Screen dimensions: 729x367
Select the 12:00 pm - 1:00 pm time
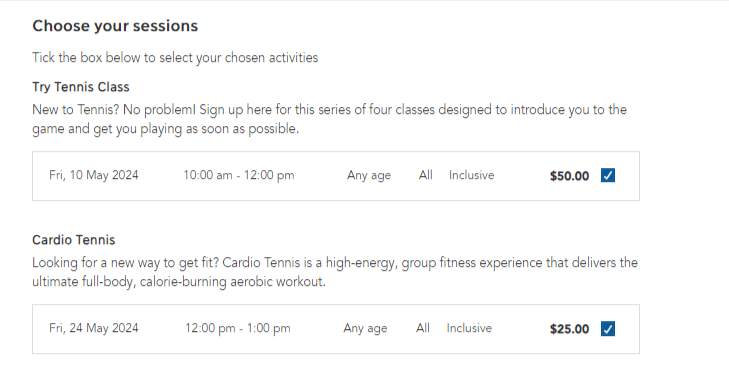(238, 328)
